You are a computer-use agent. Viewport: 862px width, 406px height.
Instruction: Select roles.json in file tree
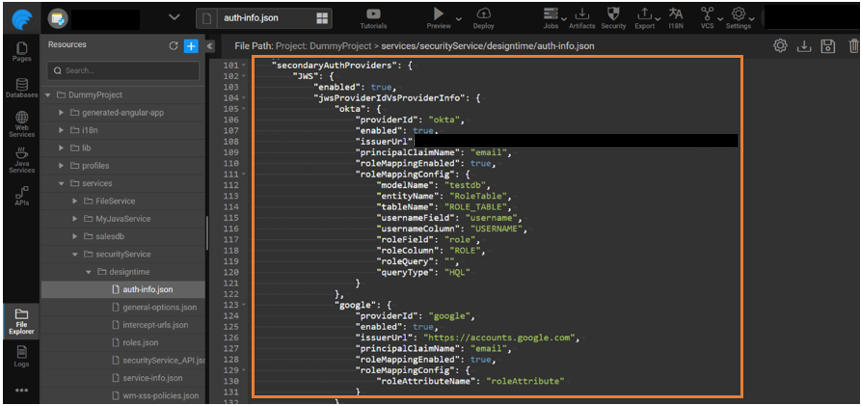pos(138,343)
